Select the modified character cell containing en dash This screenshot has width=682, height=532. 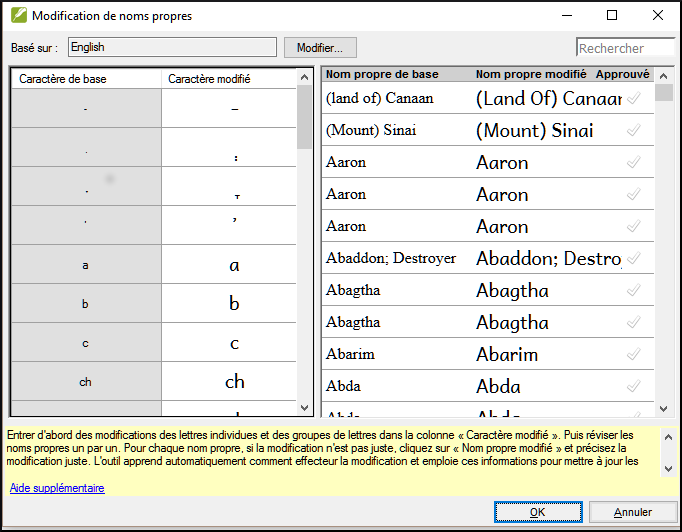(x=229, y=109)
